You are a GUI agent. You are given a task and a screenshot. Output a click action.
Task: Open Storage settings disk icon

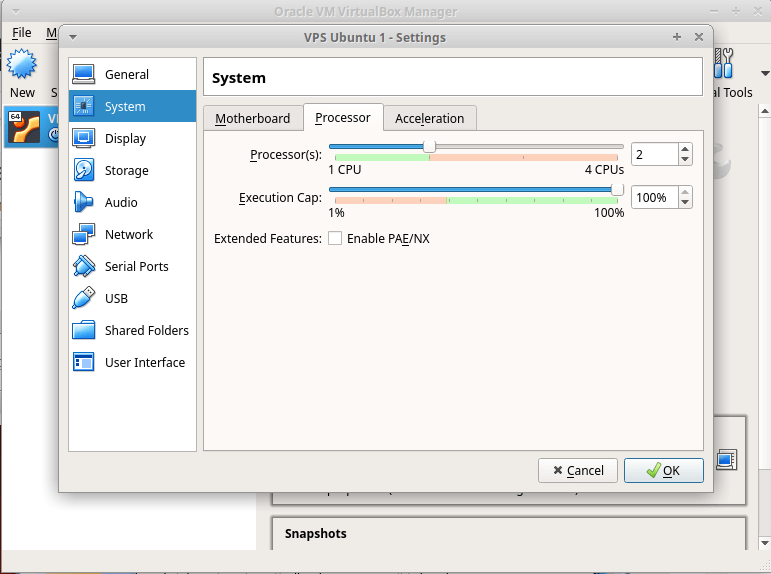pos(84,170)
